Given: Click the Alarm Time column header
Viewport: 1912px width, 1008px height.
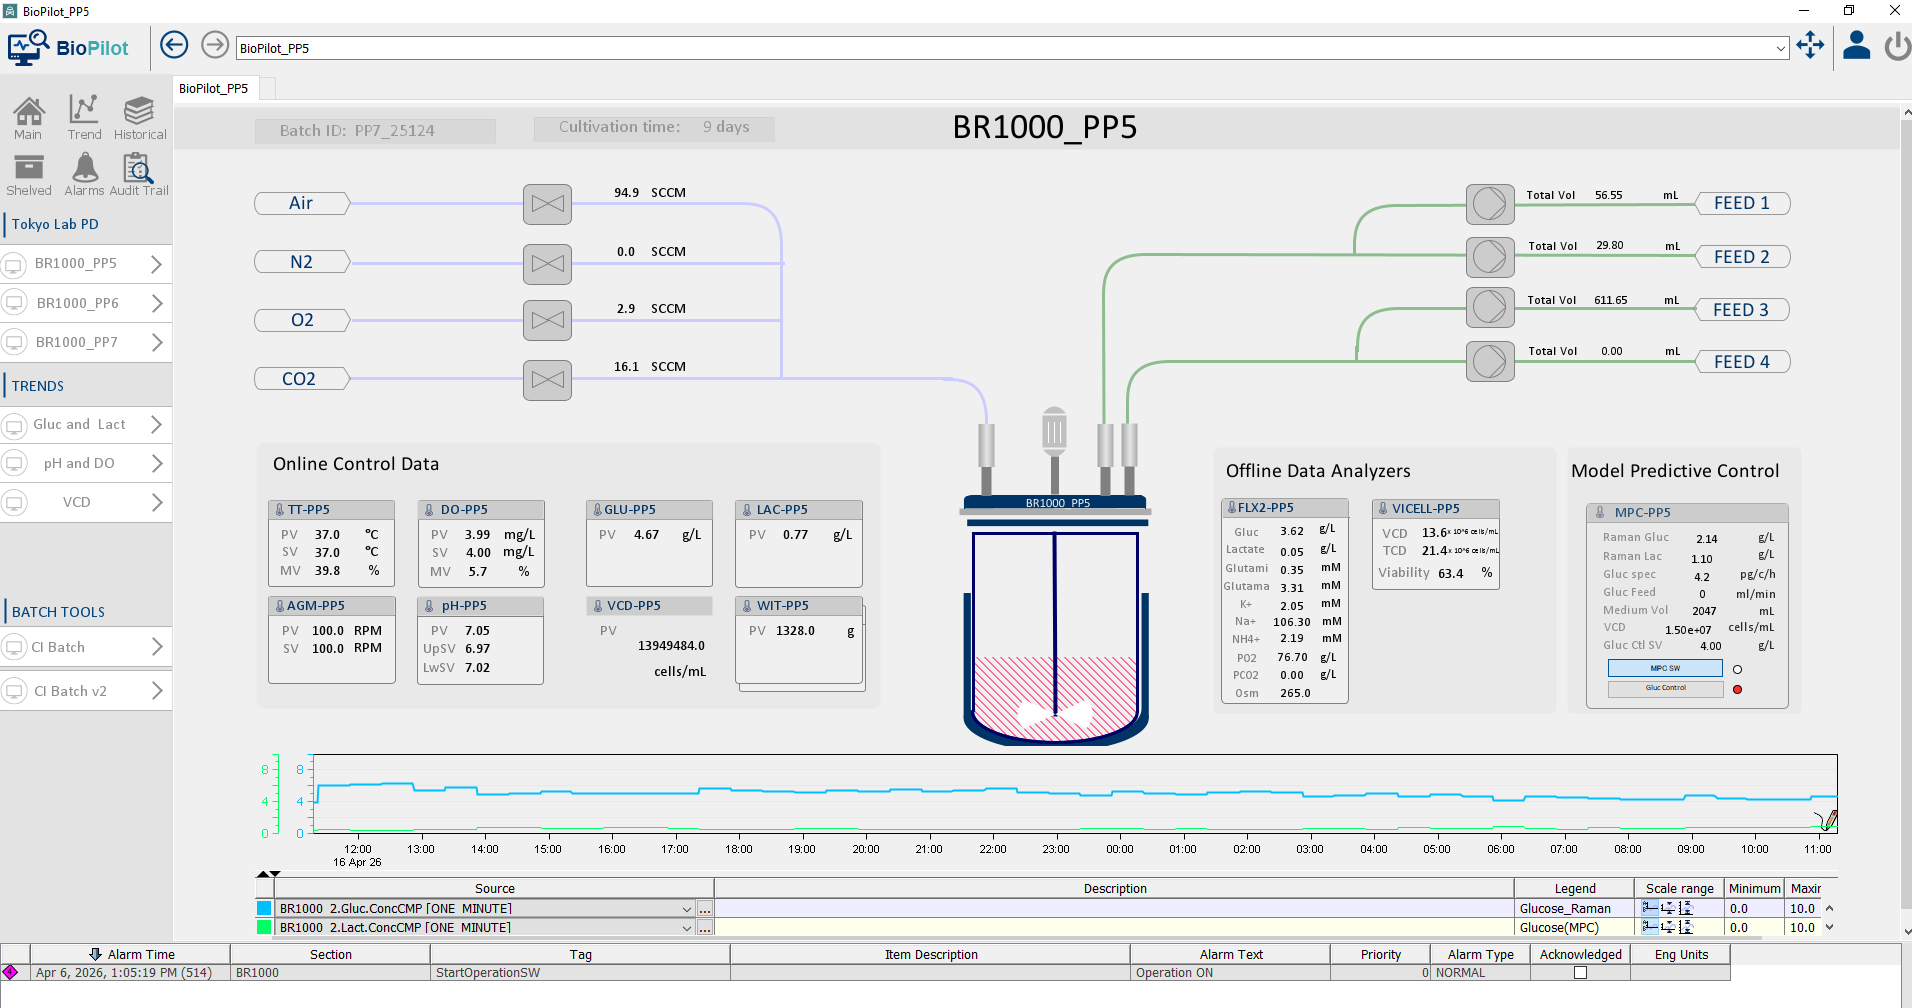Looking at the screenshot, I should (x=130, y=954).
